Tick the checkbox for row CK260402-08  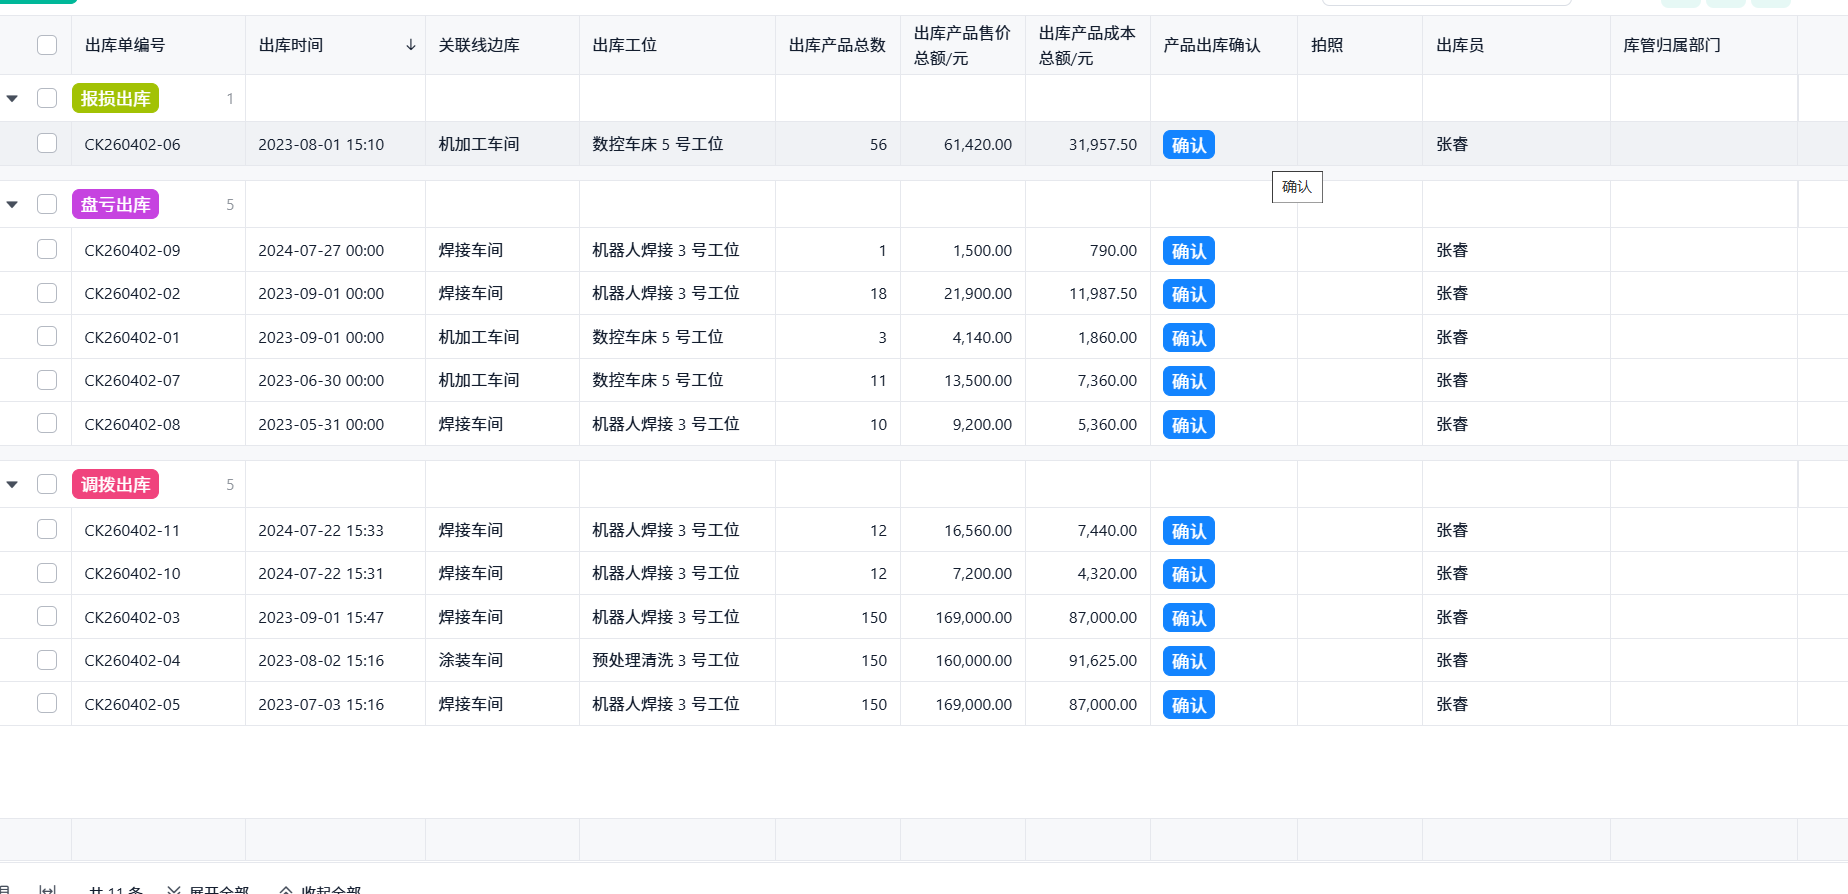[x=47, y=423]
